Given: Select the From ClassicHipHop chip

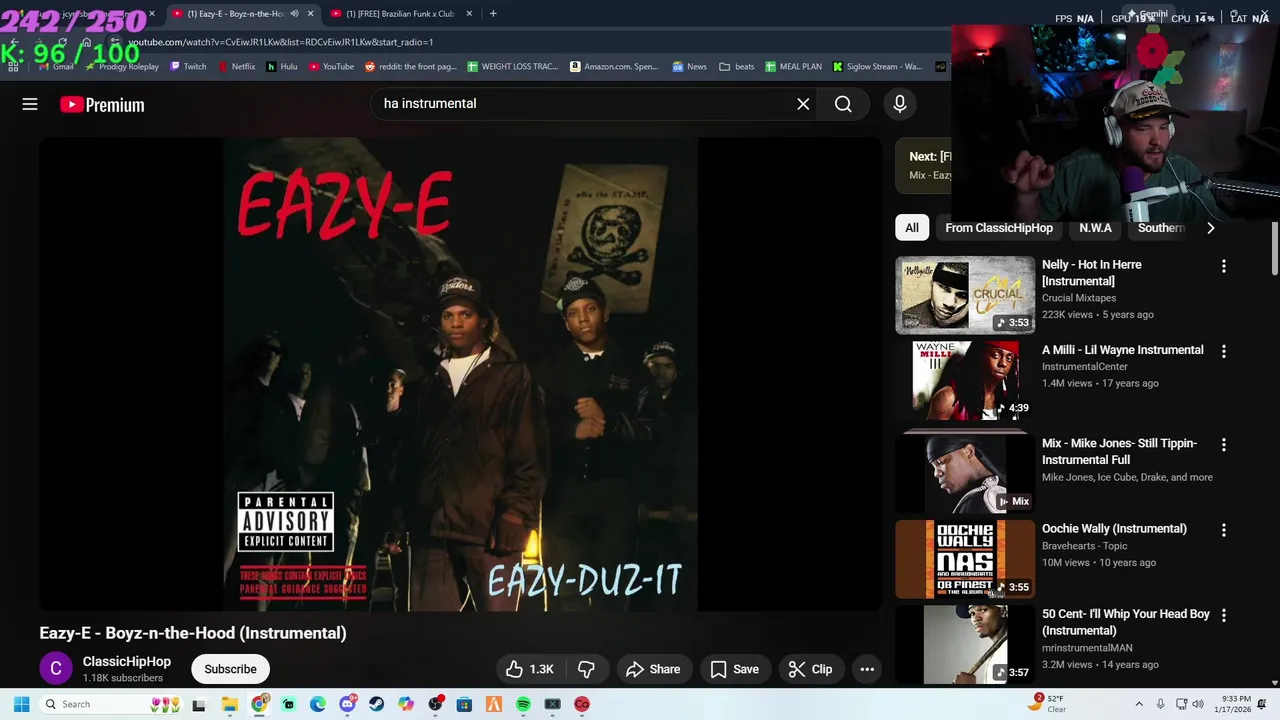Looking at the screenshot, I should click(999, 228).
